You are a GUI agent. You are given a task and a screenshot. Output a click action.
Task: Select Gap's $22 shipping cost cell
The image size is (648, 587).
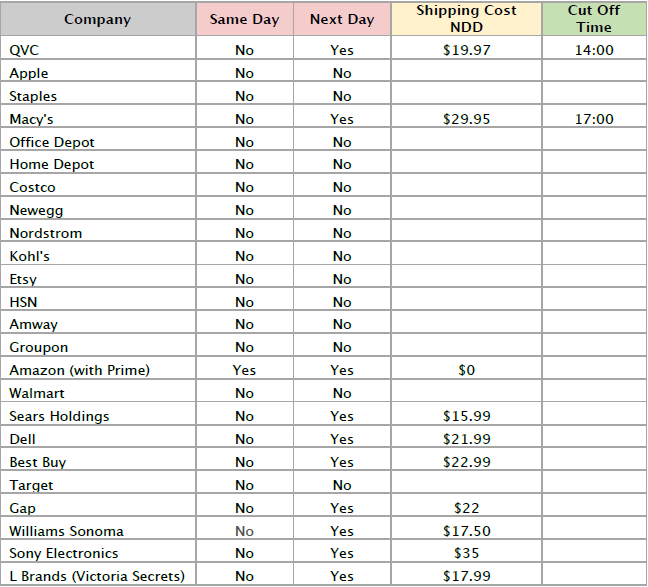466,508
